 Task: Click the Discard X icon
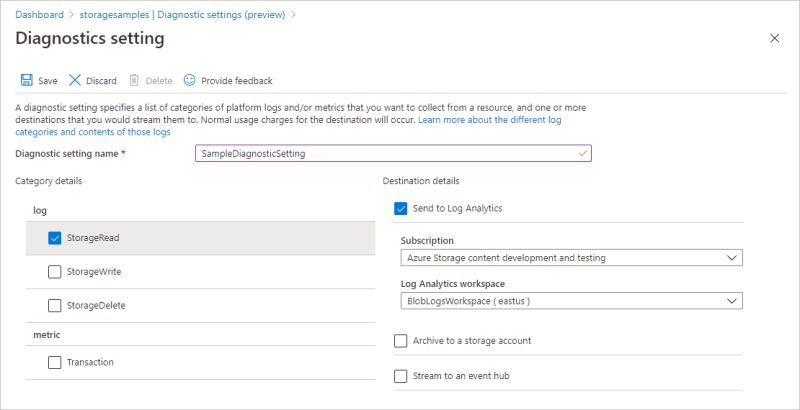point(75,80)
